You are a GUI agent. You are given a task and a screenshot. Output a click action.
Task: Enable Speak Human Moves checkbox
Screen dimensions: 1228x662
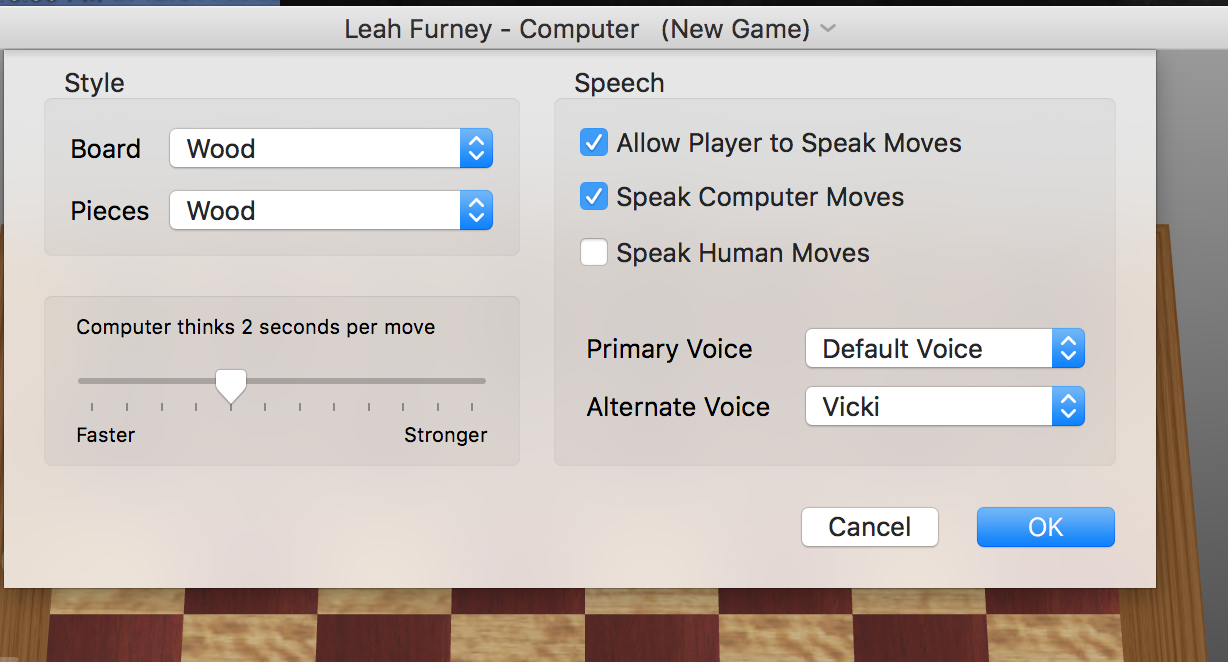click(594, 253)
